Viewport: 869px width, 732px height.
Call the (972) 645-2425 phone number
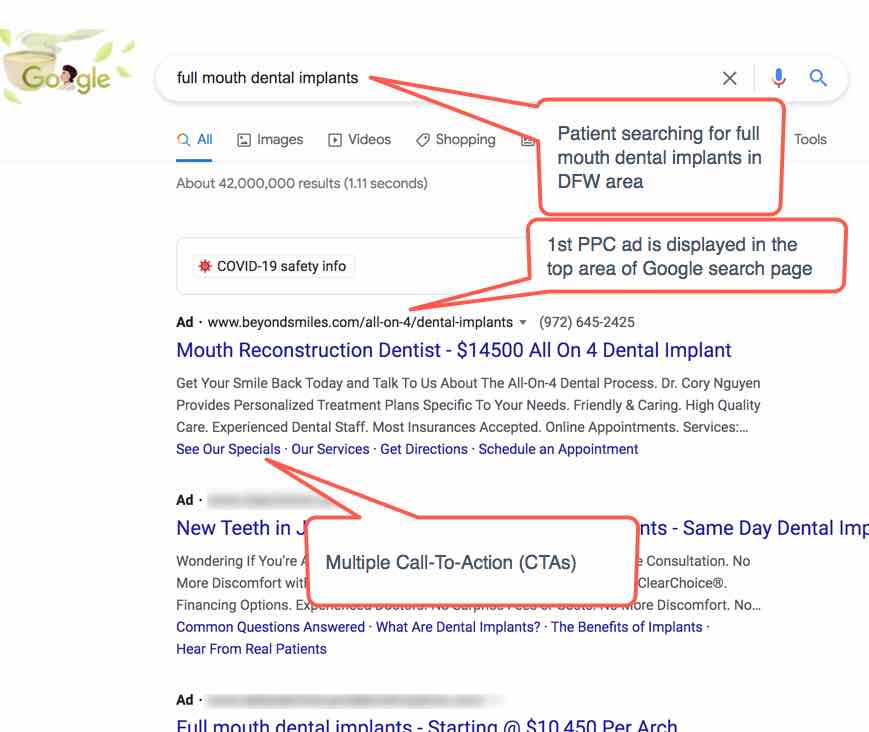[x=587, y=323]
